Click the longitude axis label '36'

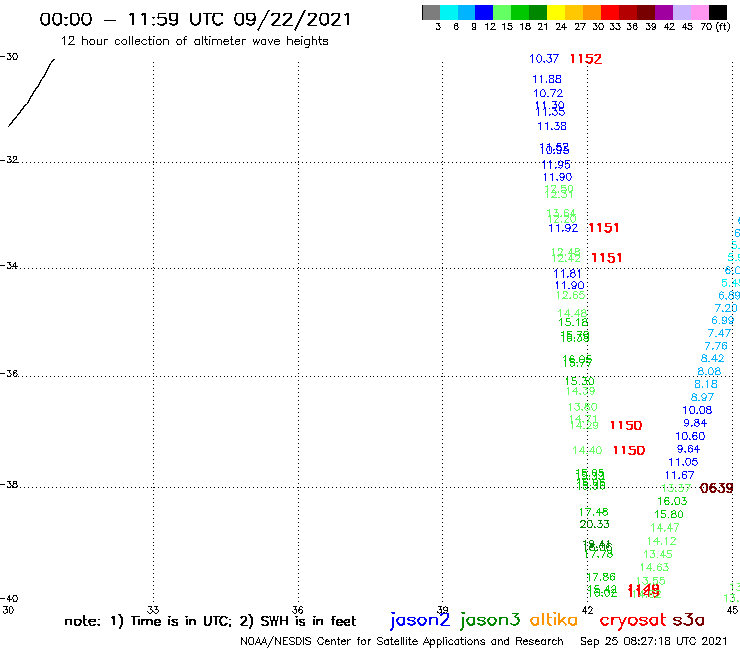[297, 610]
